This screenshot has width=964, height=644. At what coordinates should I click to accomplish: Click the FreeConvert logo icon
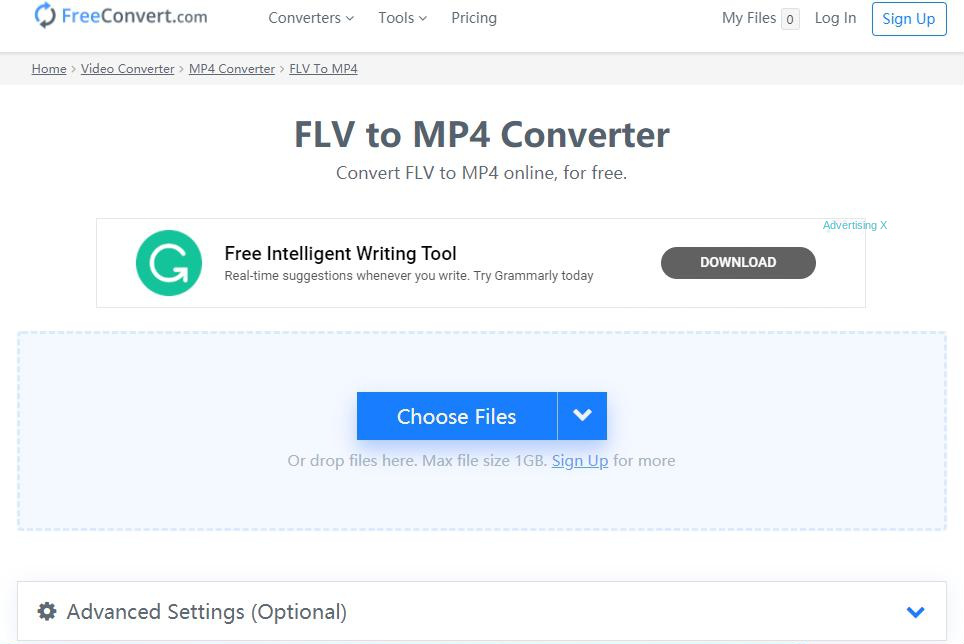(x=45, y=15)
